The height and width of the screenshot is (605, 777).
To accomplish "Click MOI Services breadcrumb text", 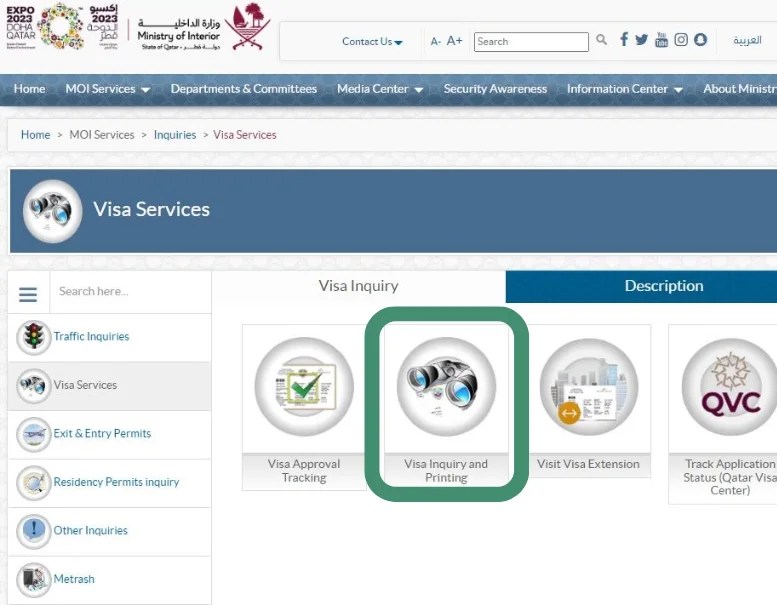I will click(x=102, y=135).
